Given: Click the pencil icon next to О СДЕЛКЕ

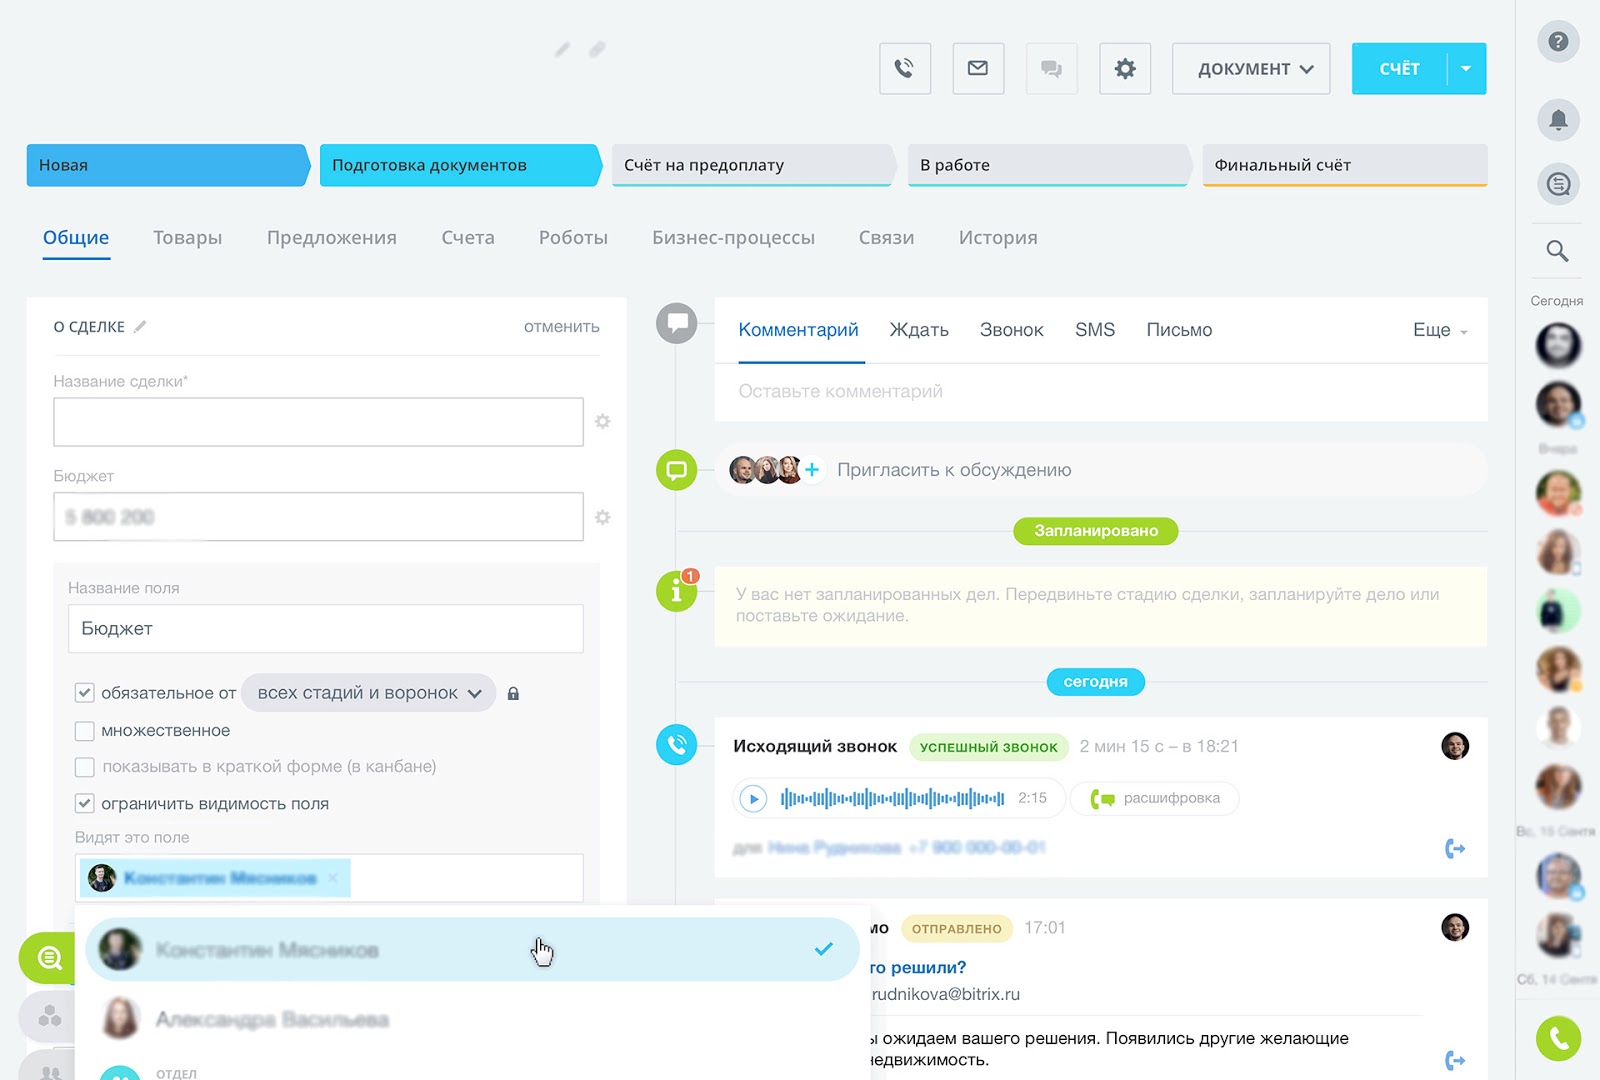Looking at the screenshot, I should [x=140, y=327].
